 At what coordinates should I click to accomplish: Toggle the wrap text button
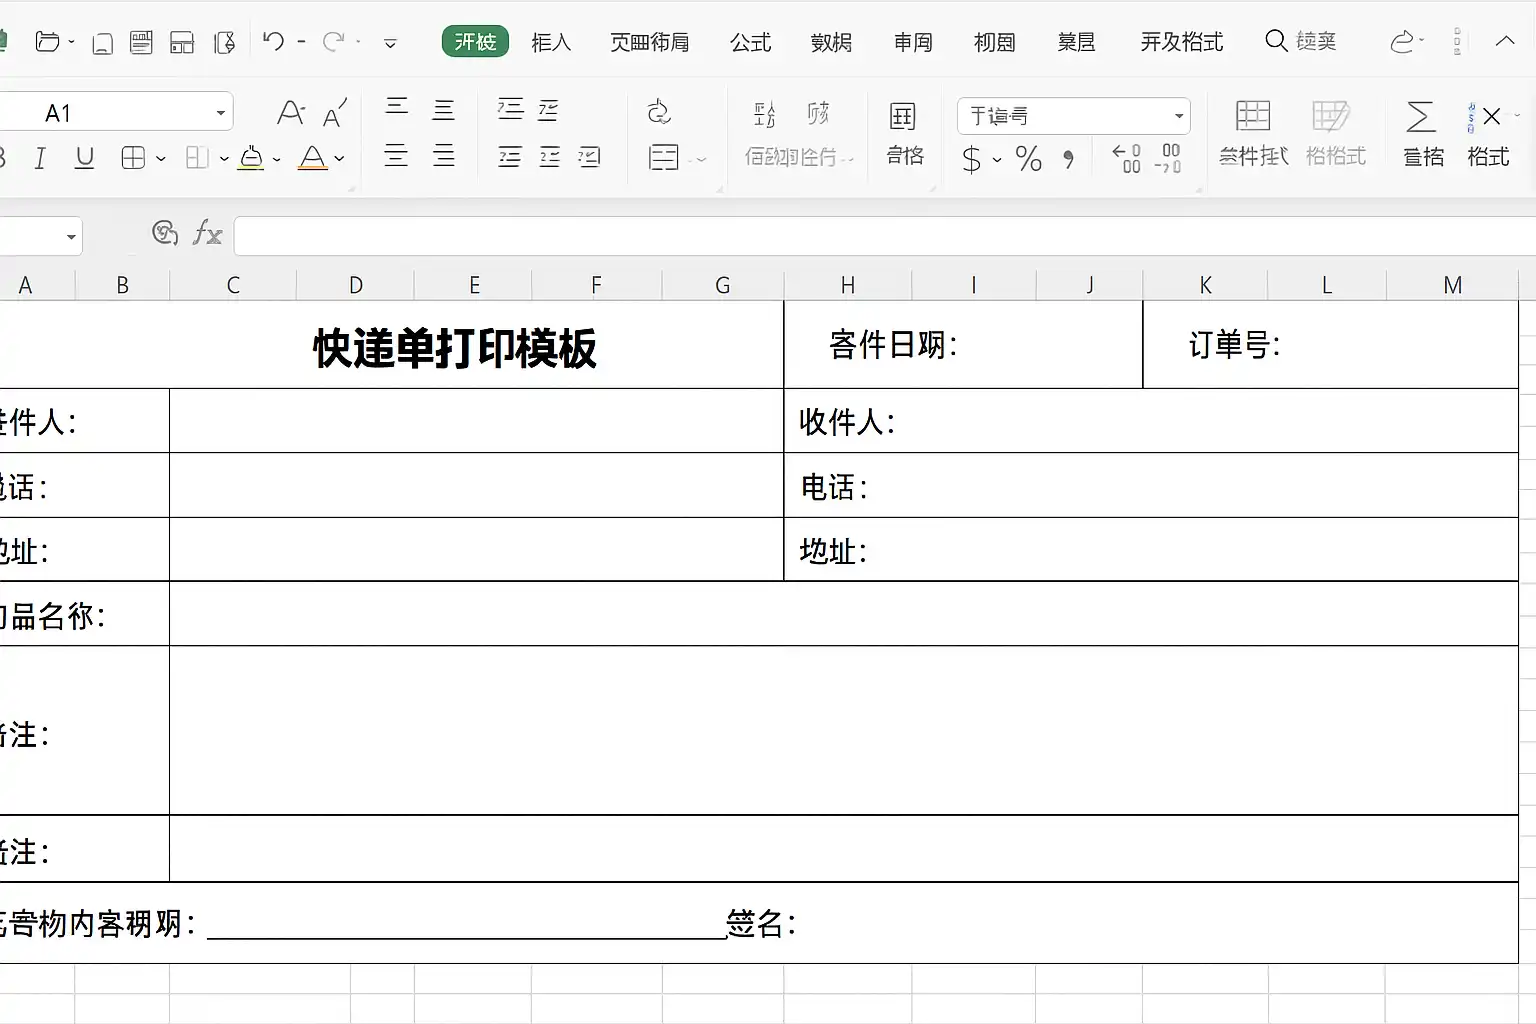pos(658,112)
